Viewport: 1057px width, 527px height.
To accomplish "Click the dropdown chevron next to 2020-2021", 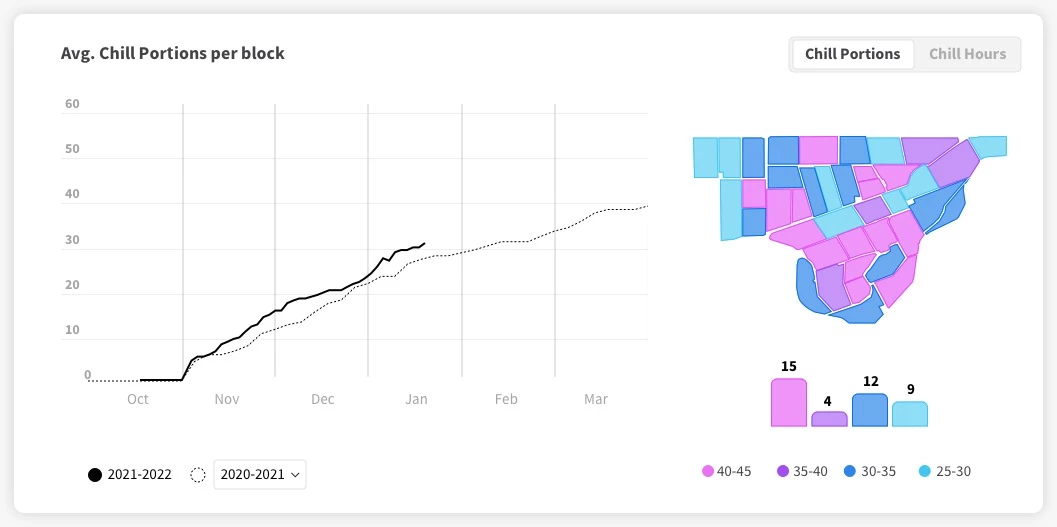I will [296, 475].
